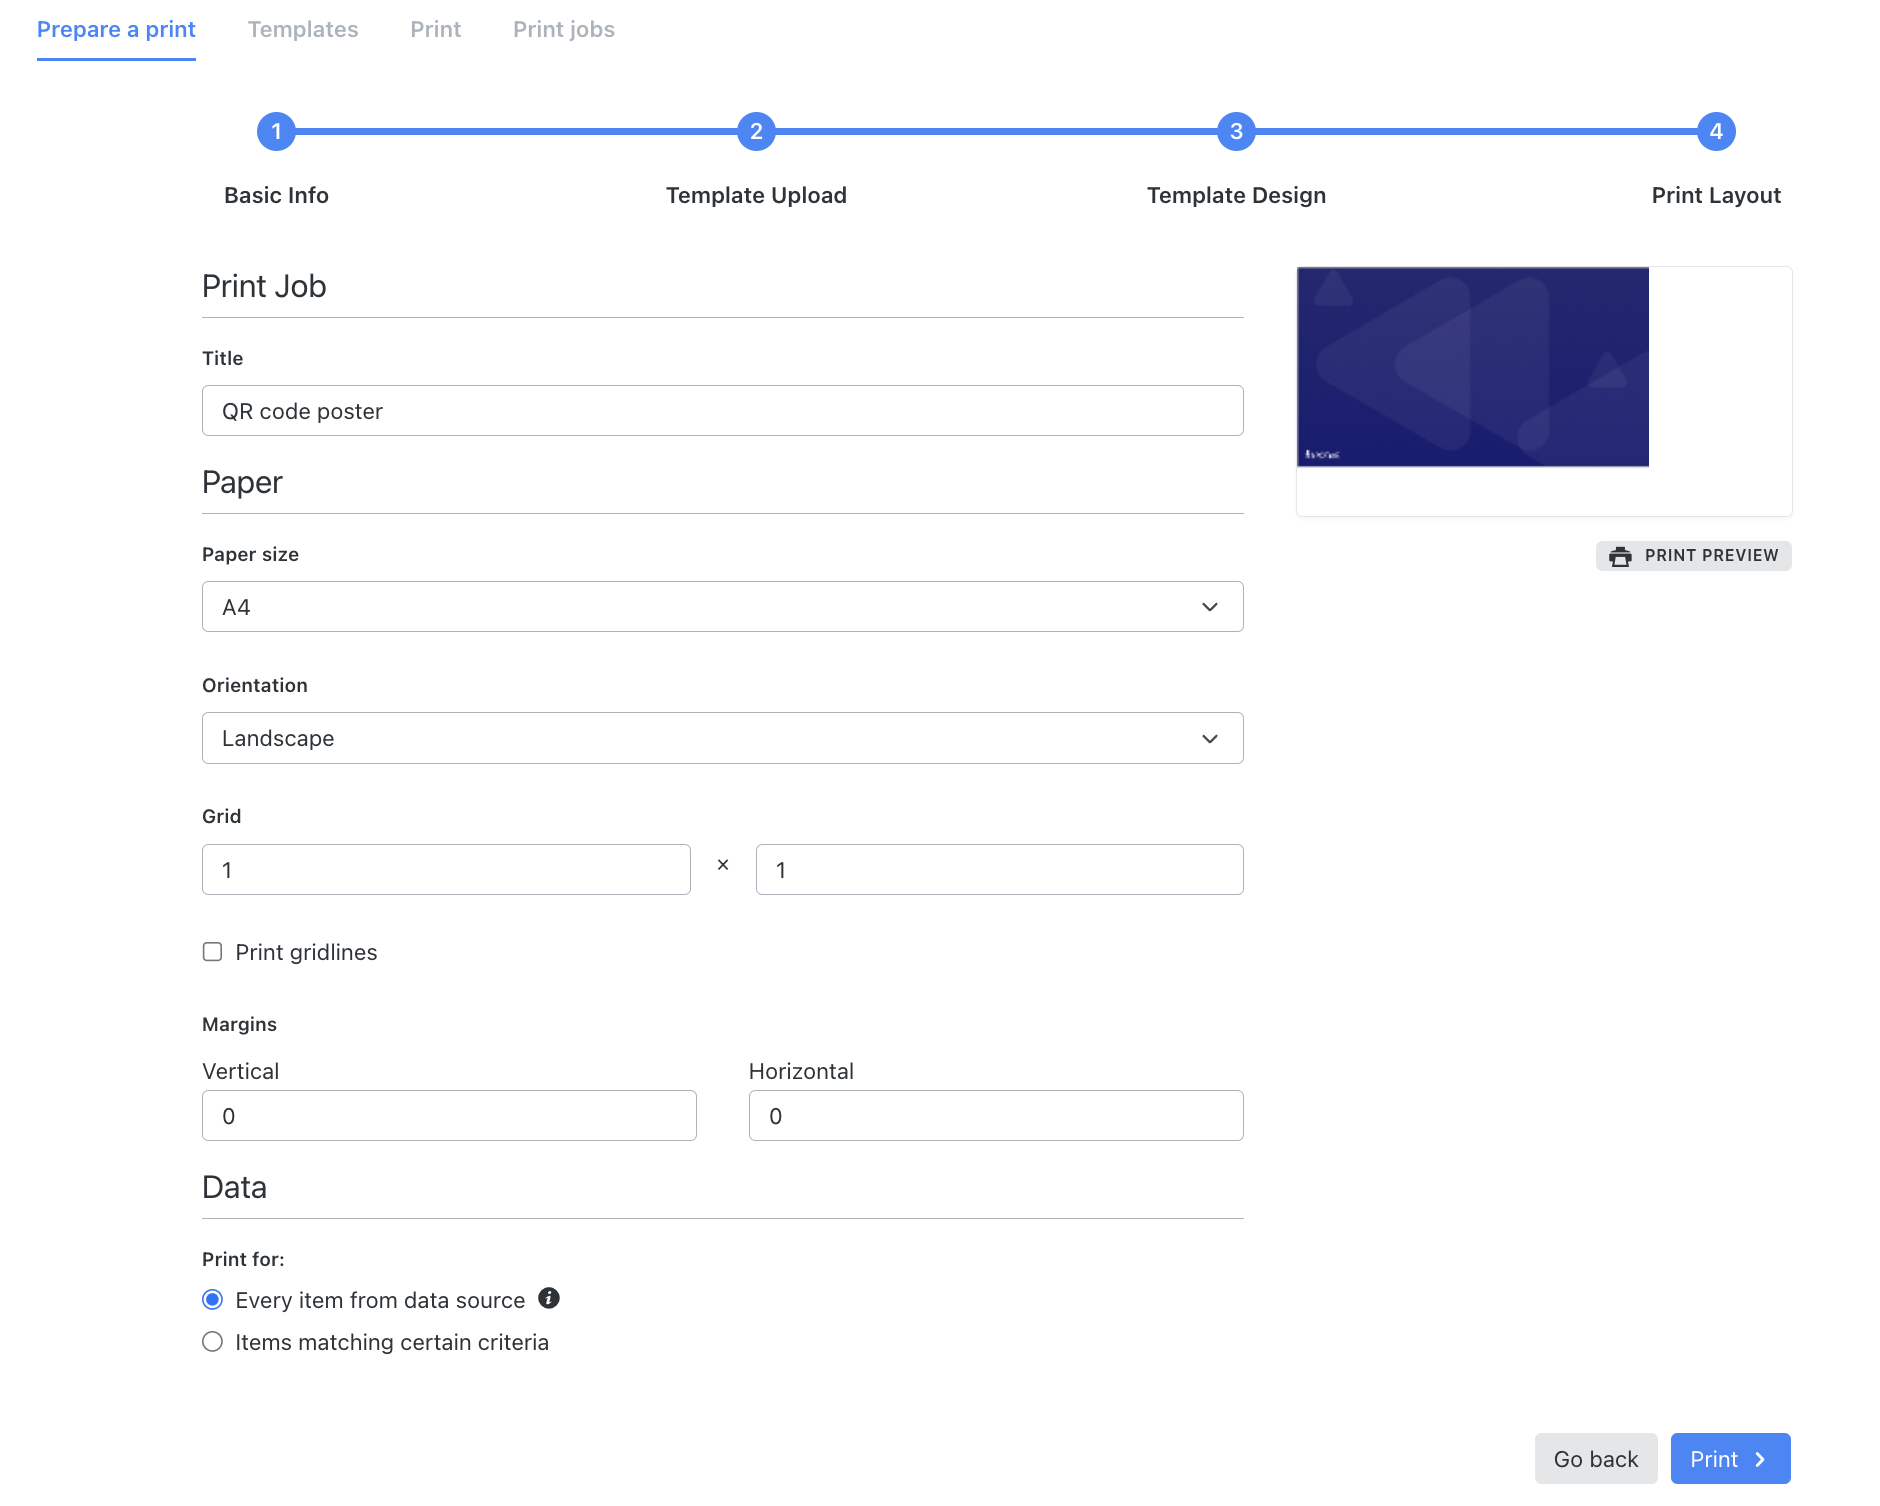Click the Basic Info step label
1880x1506 pixels.
[x=276, y=196]
